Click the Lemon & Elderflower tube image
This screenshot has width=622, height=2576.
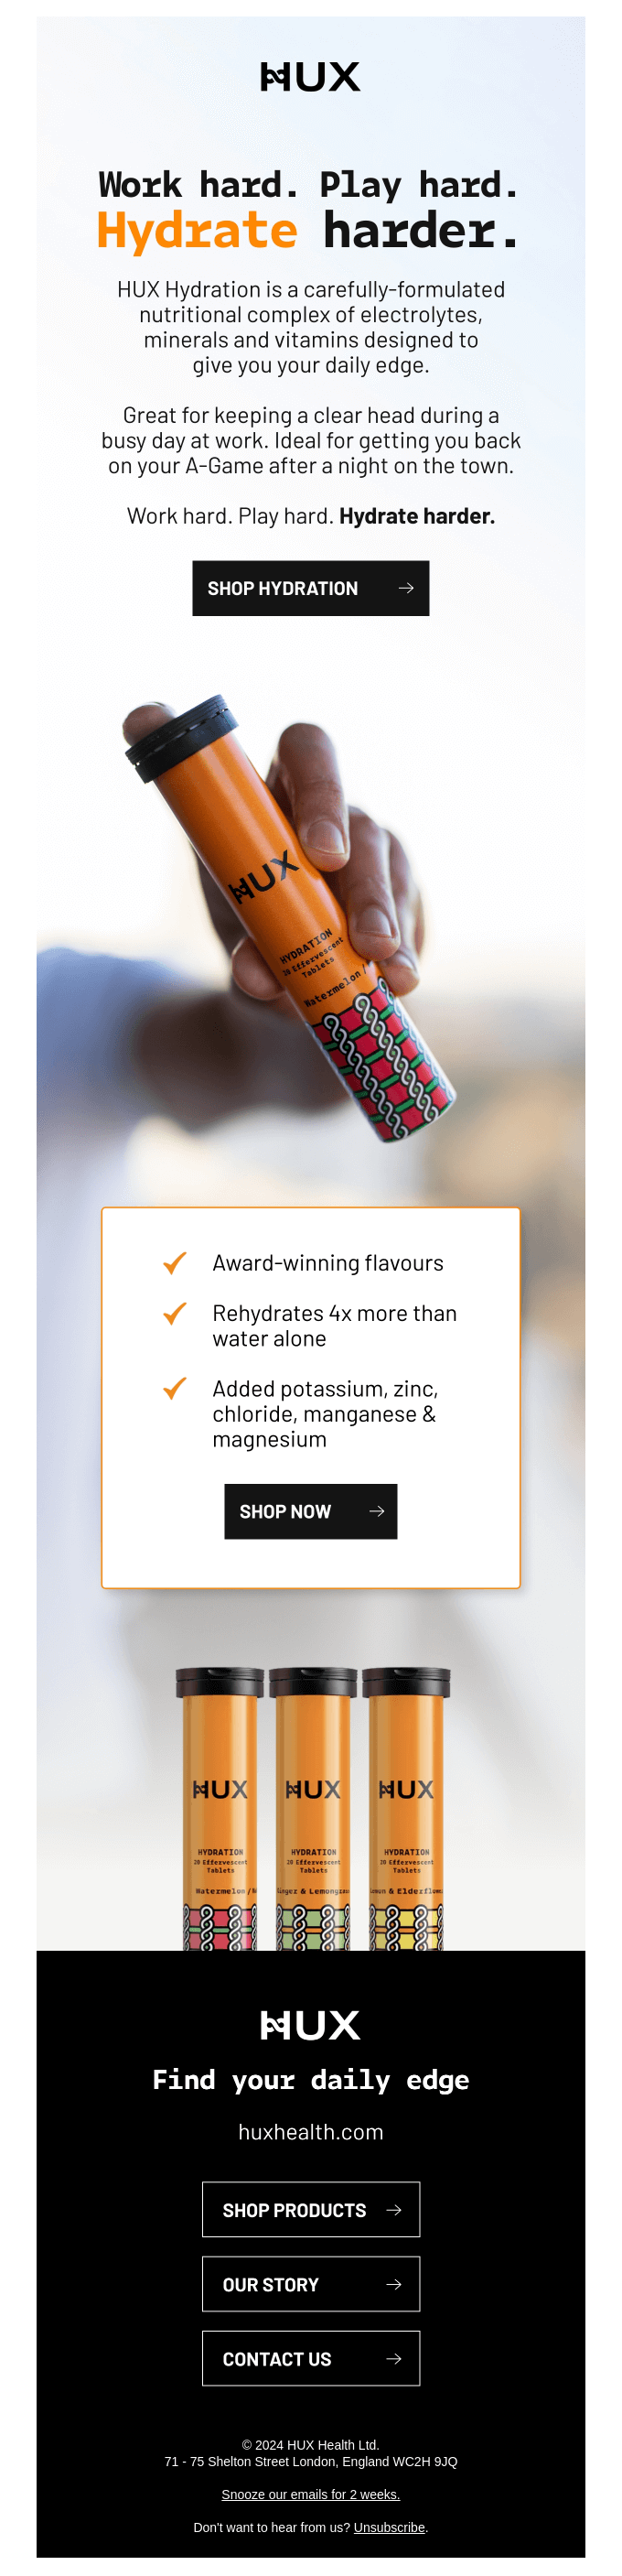point(406,1808)
